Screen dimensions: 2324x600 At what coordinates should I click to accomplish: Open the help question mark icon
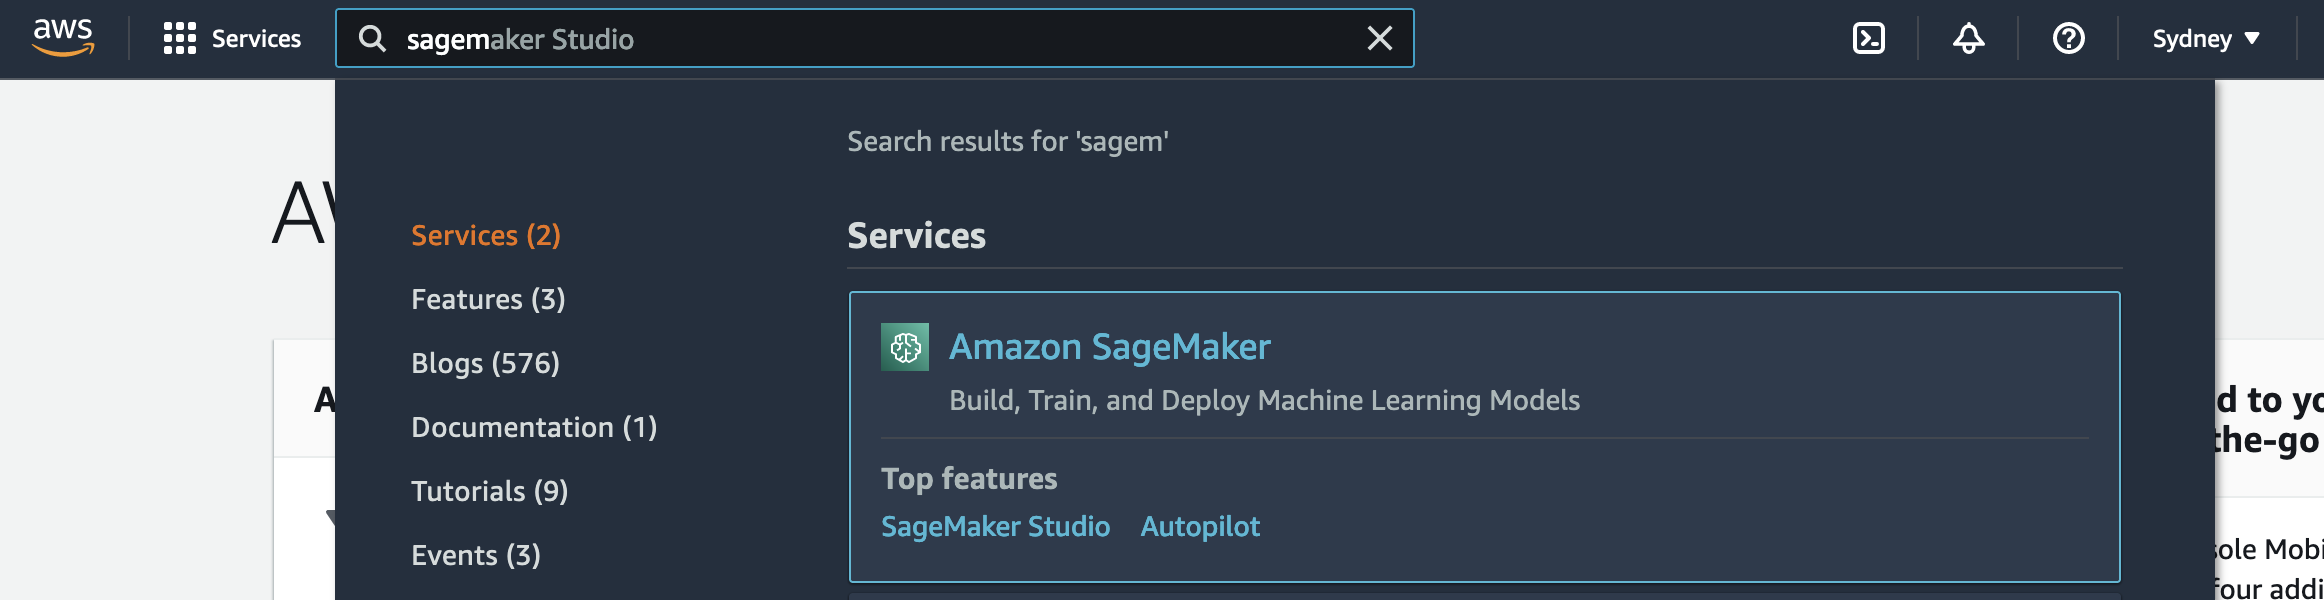[x=2068, y=39]
